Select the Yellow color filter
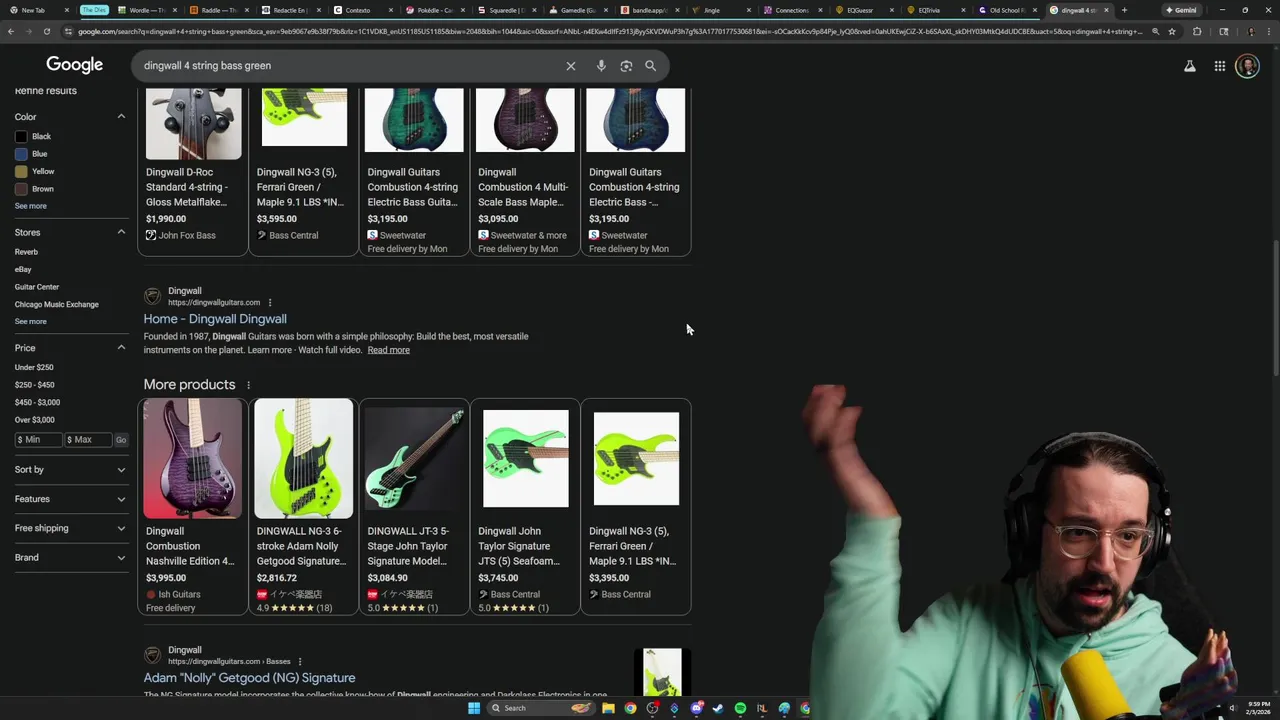1280x720 pixels. [x=35, y=171]
